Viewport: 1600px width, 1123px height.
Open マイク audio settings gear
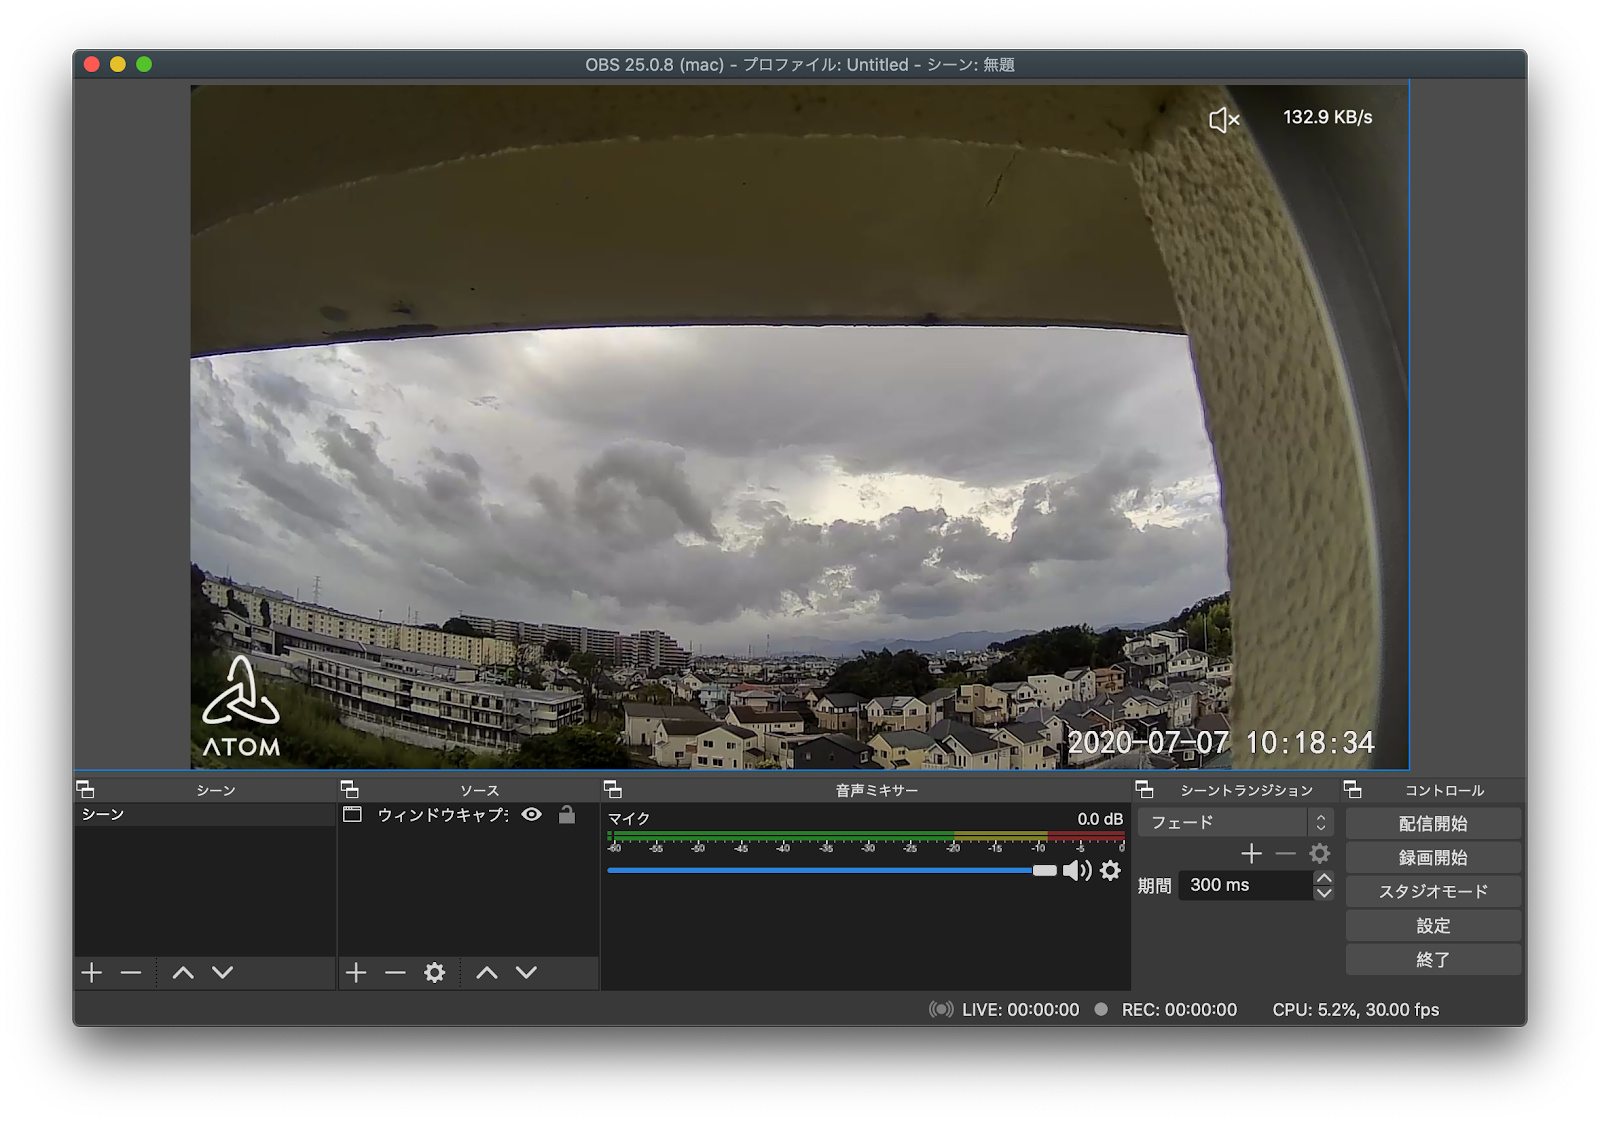pos(1110,870)
